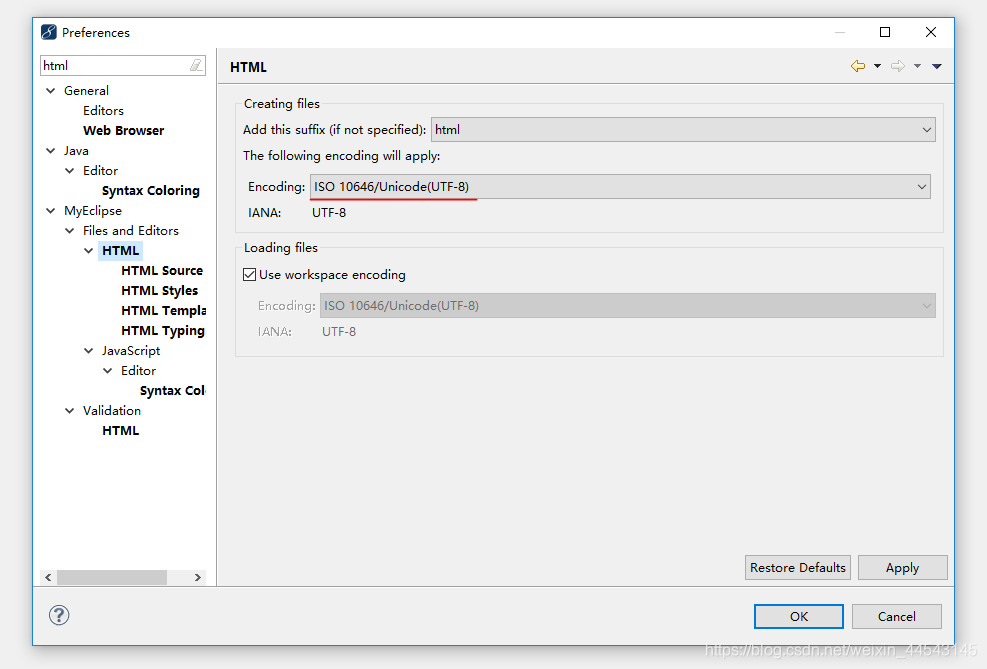
Task: Confirm with the OK button
Action: pos(799,616)
